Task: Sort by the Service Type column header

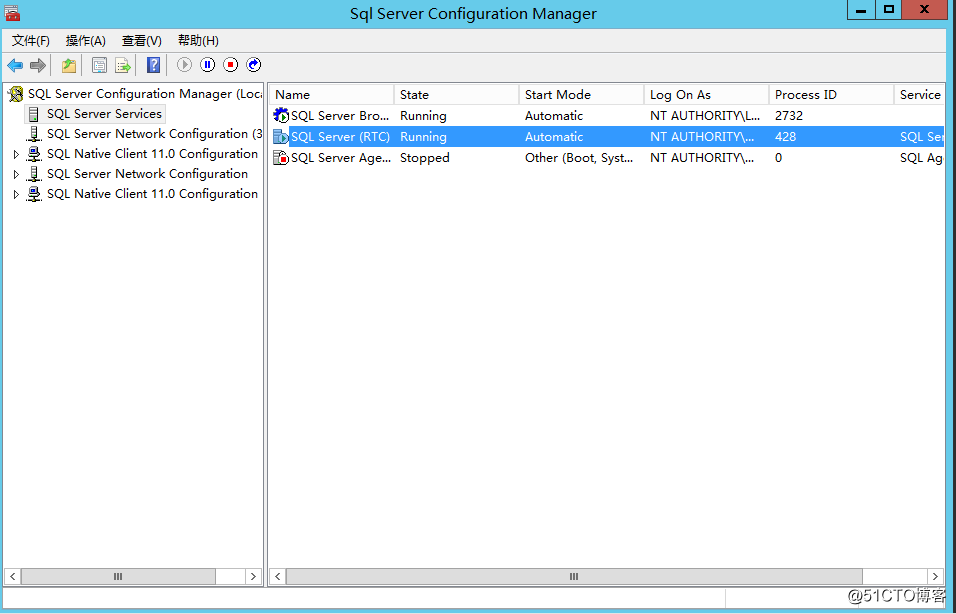Action: click(x=919, y=95)
